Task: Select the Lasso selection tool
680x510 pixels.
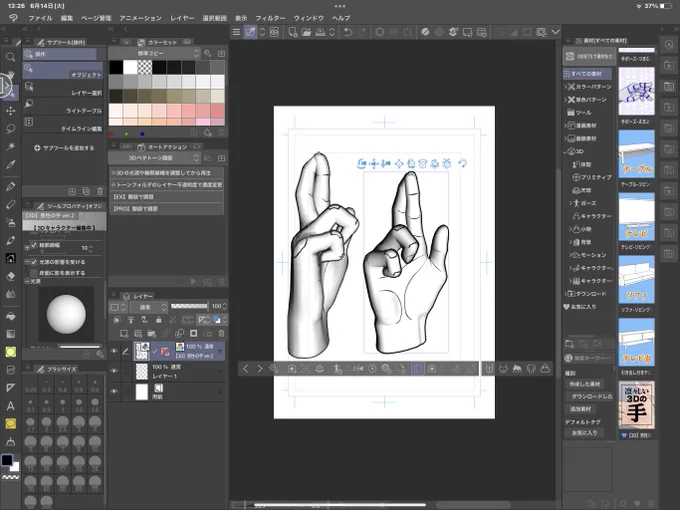Action: click(10, 129)
